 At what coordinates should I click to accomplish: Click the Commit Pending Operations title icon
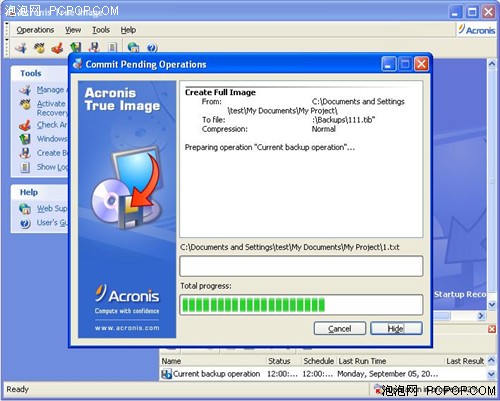78,64
